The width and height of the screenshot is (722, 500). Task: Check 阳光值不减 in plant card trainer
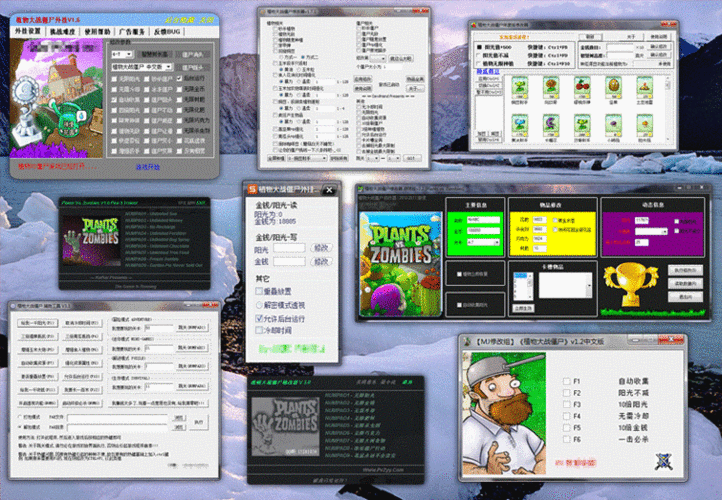point(479,55)
